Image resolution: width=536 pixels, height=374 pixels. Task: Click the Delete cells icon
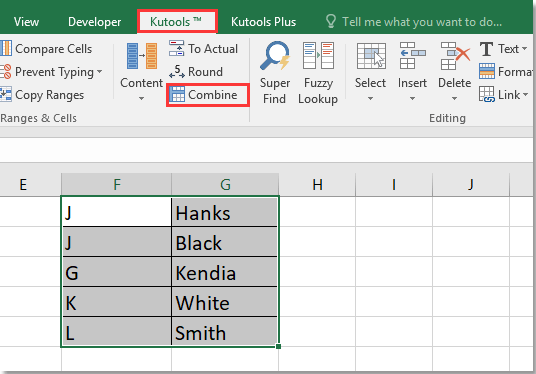click(455, 56)
